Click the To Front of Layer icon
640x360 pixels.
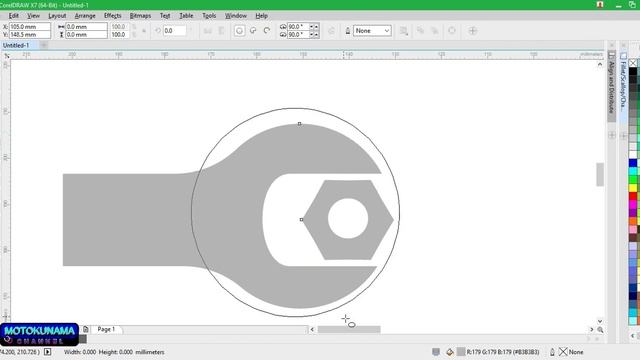pyautogui.click(x=420, y=31)
